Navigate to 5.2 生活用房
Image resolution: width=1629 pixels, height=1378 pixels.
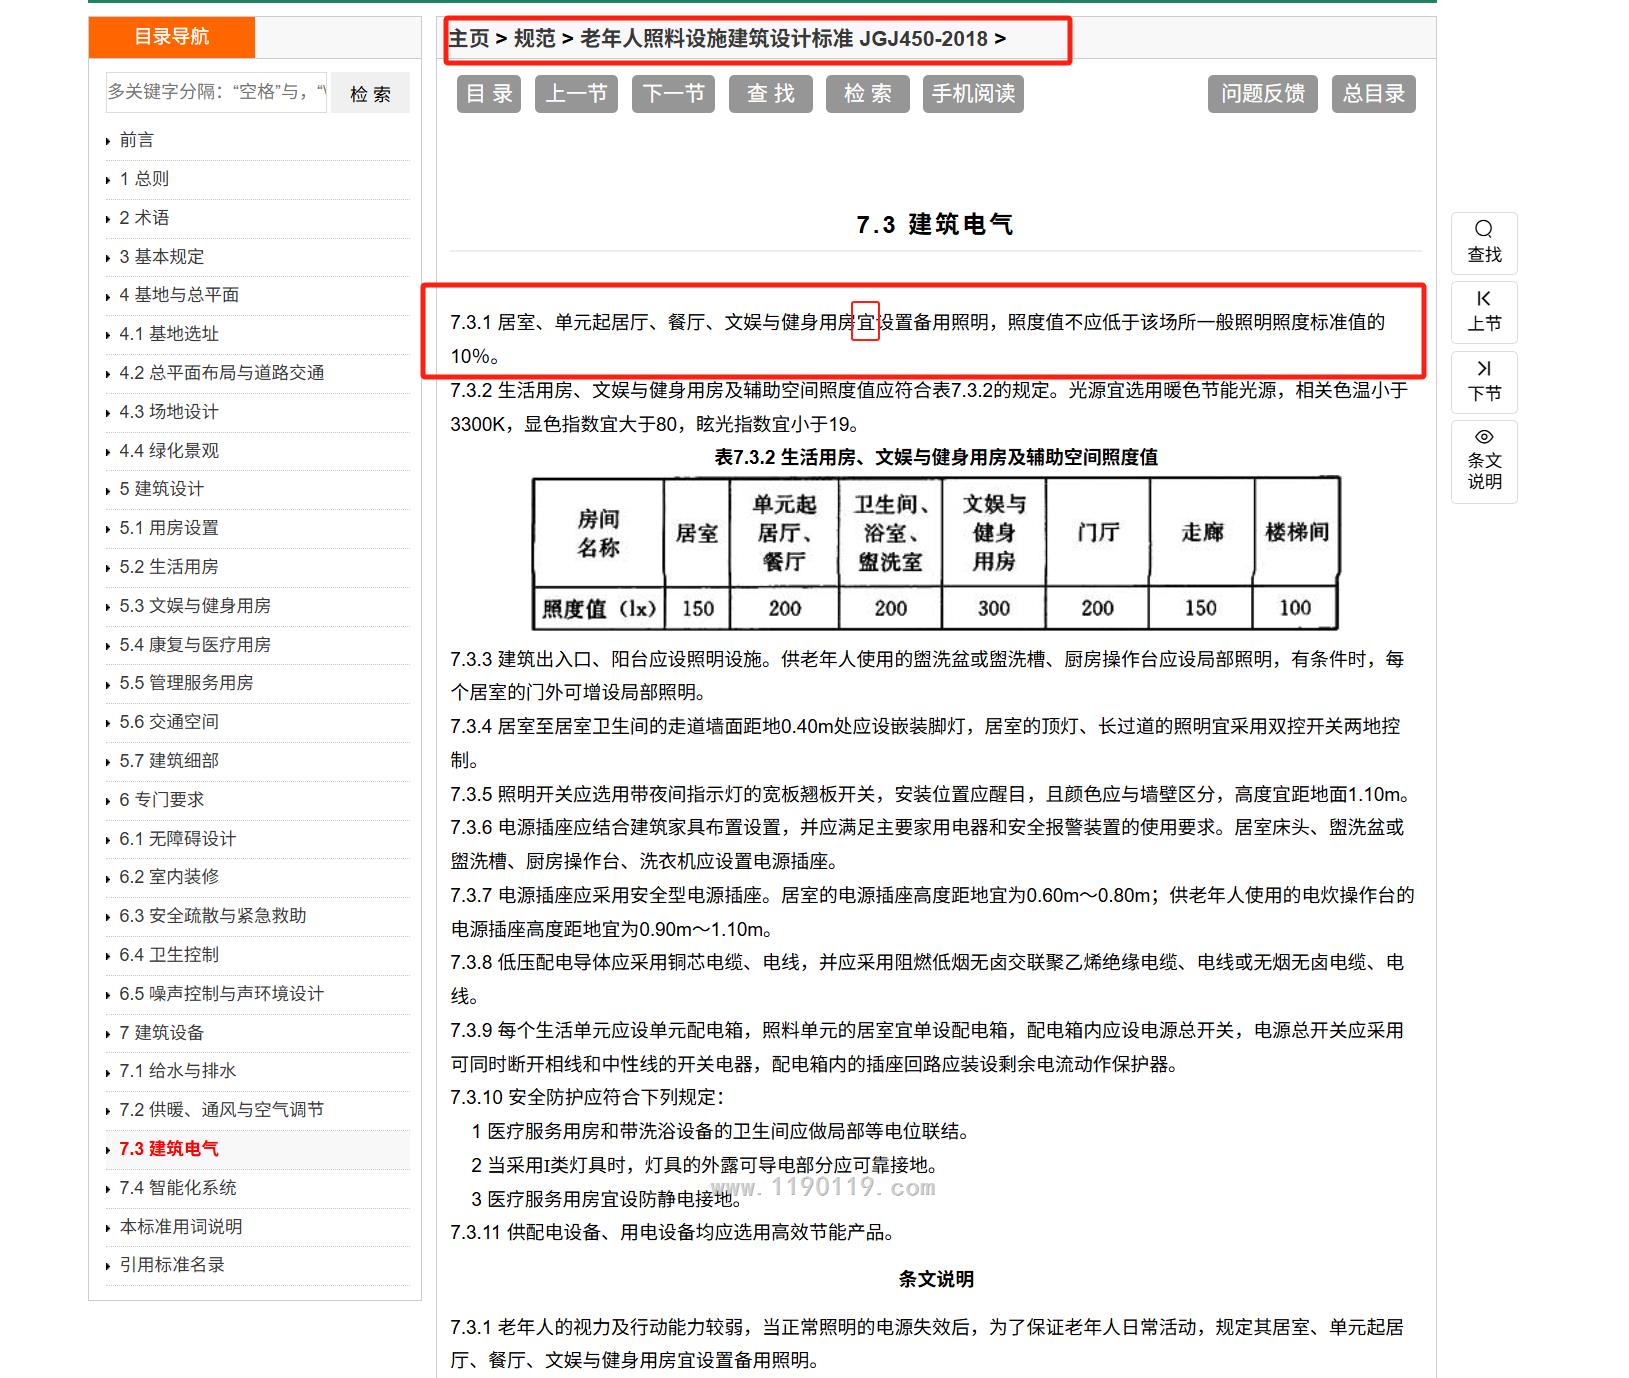coord(169,567)
